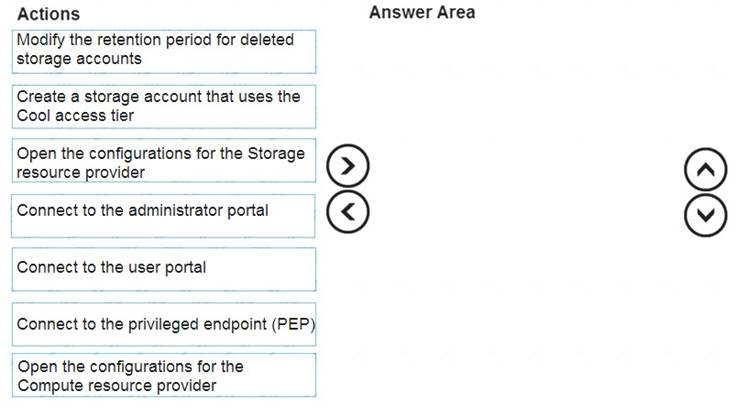748x410 pixels.
Task: Select 'Open the configurations for the Storage resource provider'
Action: point(164,160)
